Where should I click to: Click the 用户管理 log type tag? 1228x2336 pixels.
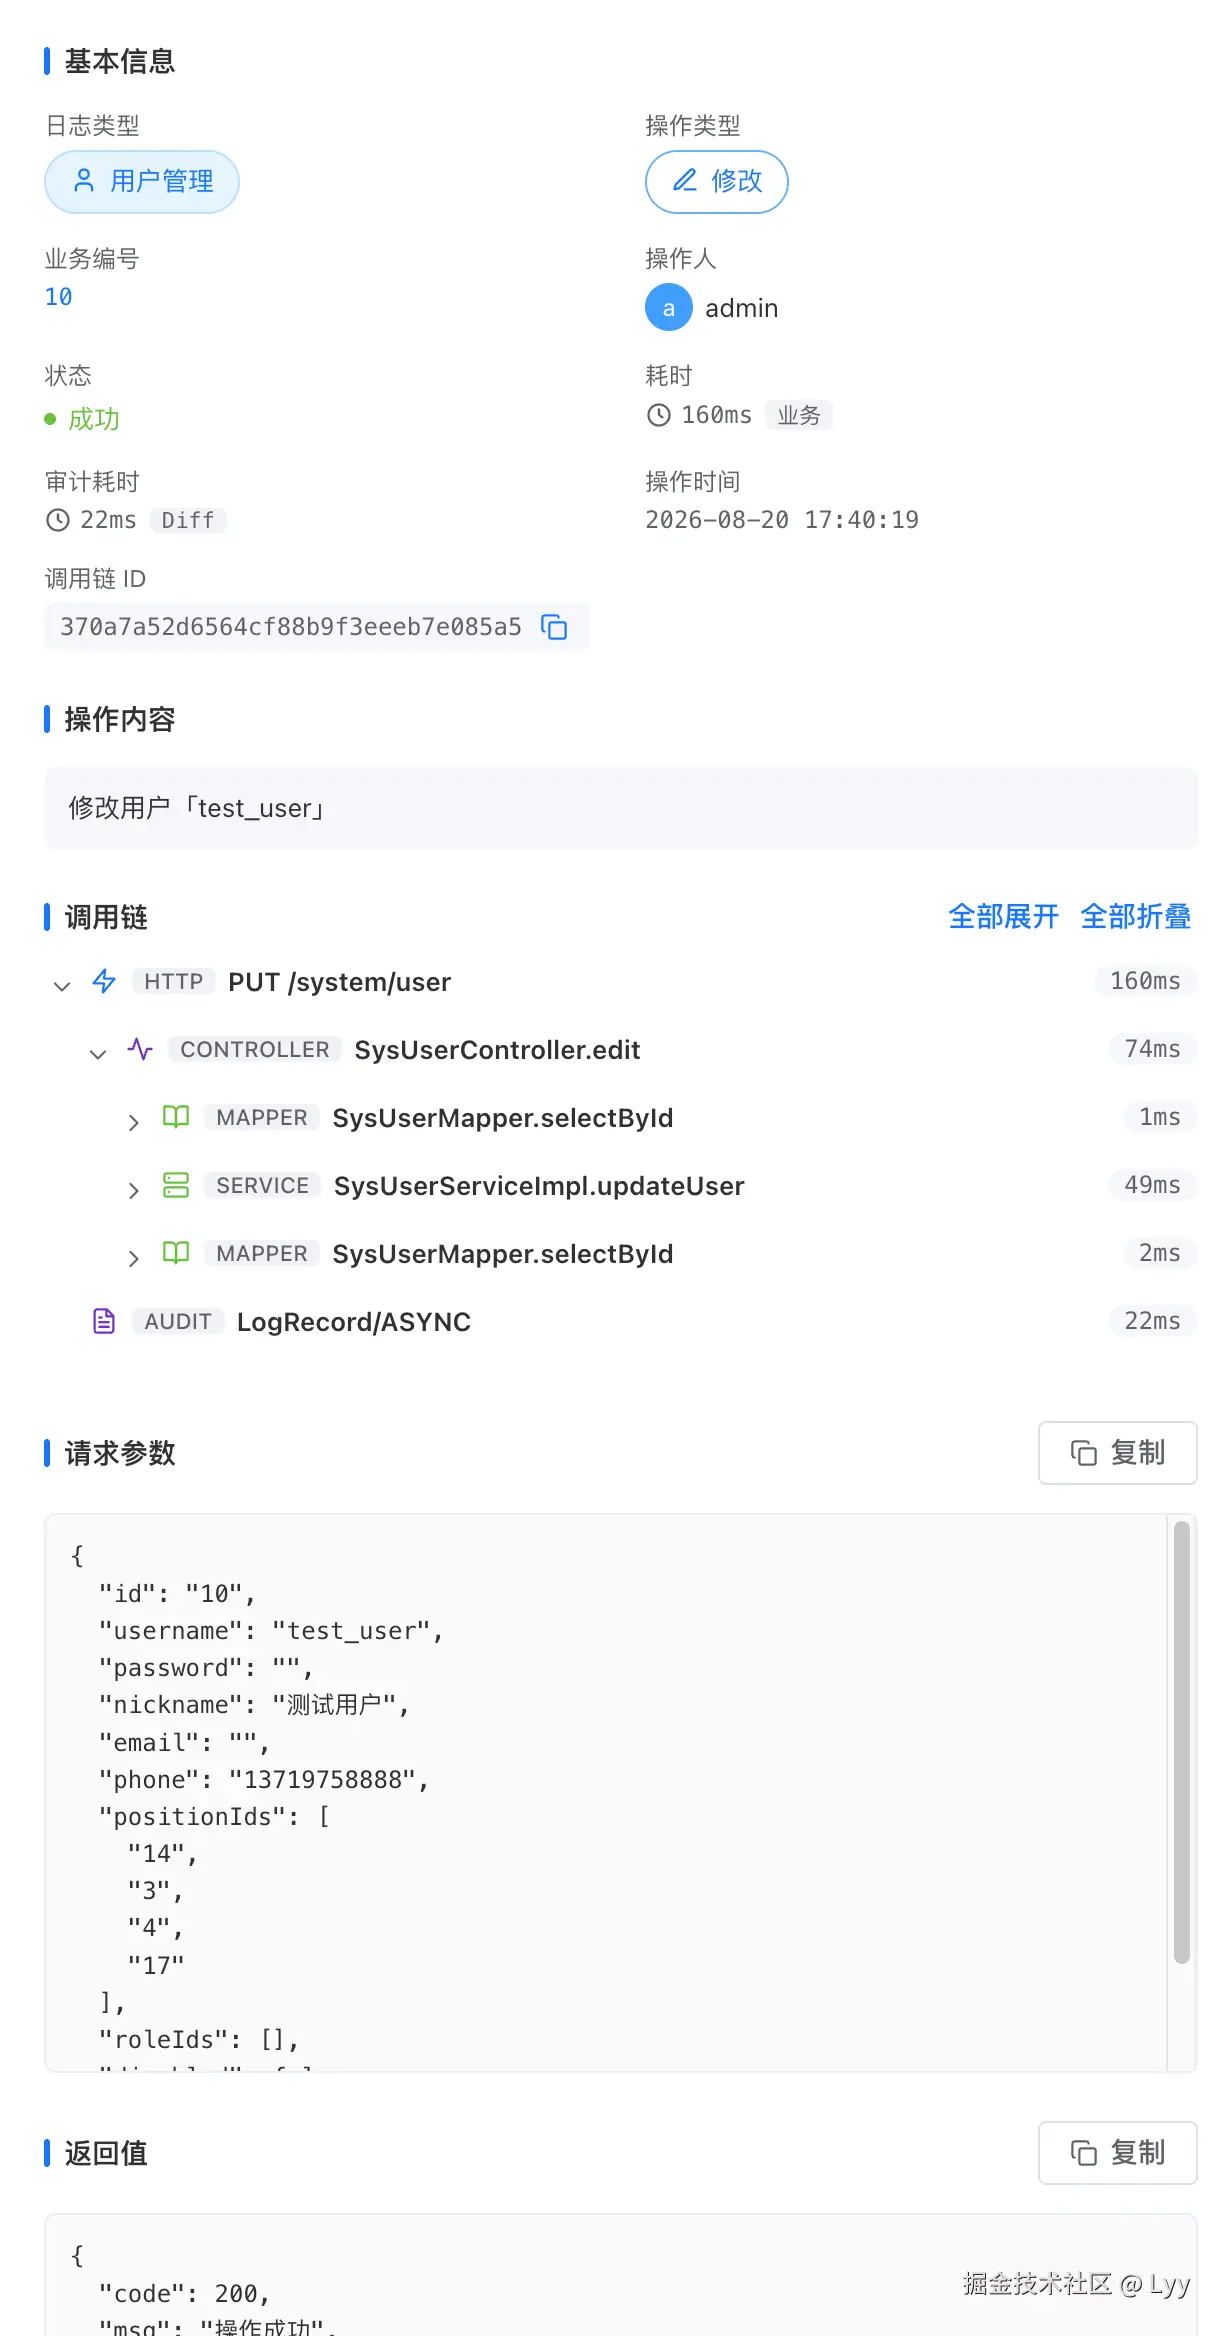tap(142, 182)
